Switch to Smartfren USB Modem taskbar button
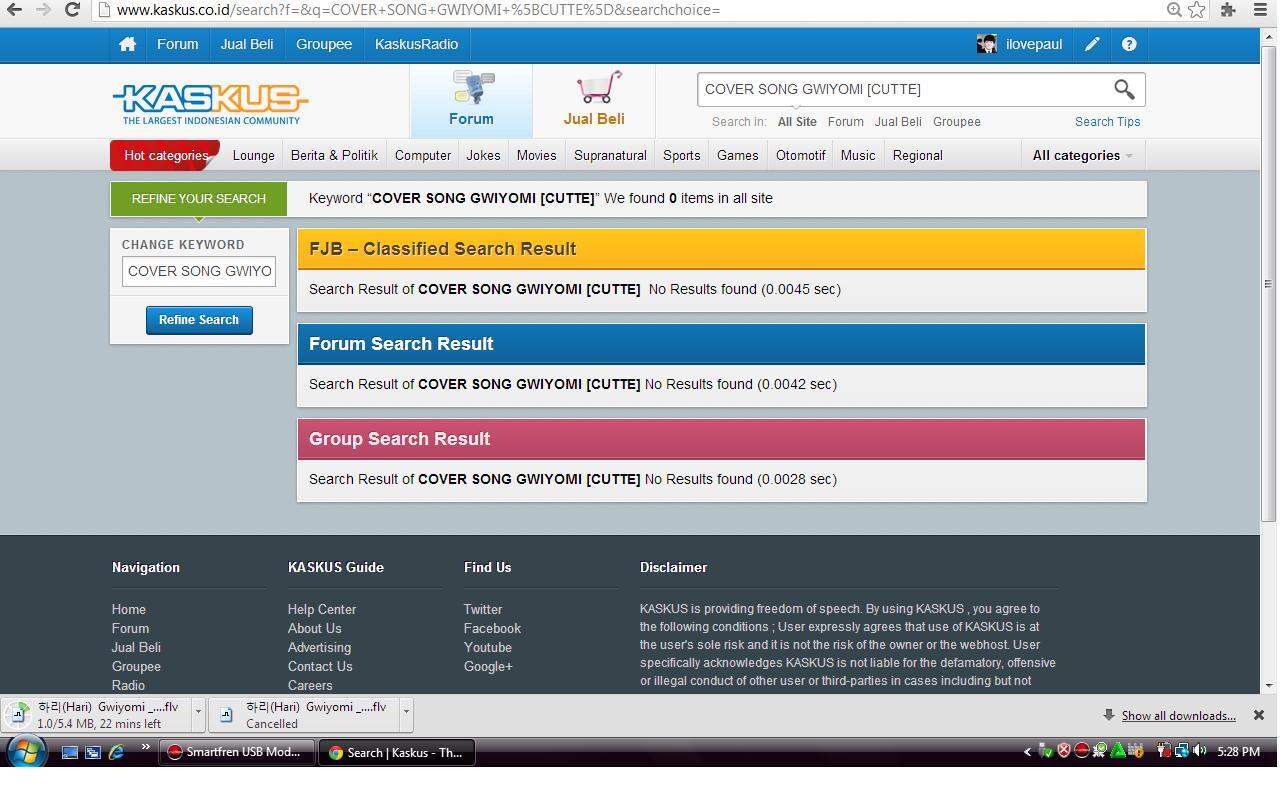The height and width of the screenshot is (800, 1280). click(237, 752)
